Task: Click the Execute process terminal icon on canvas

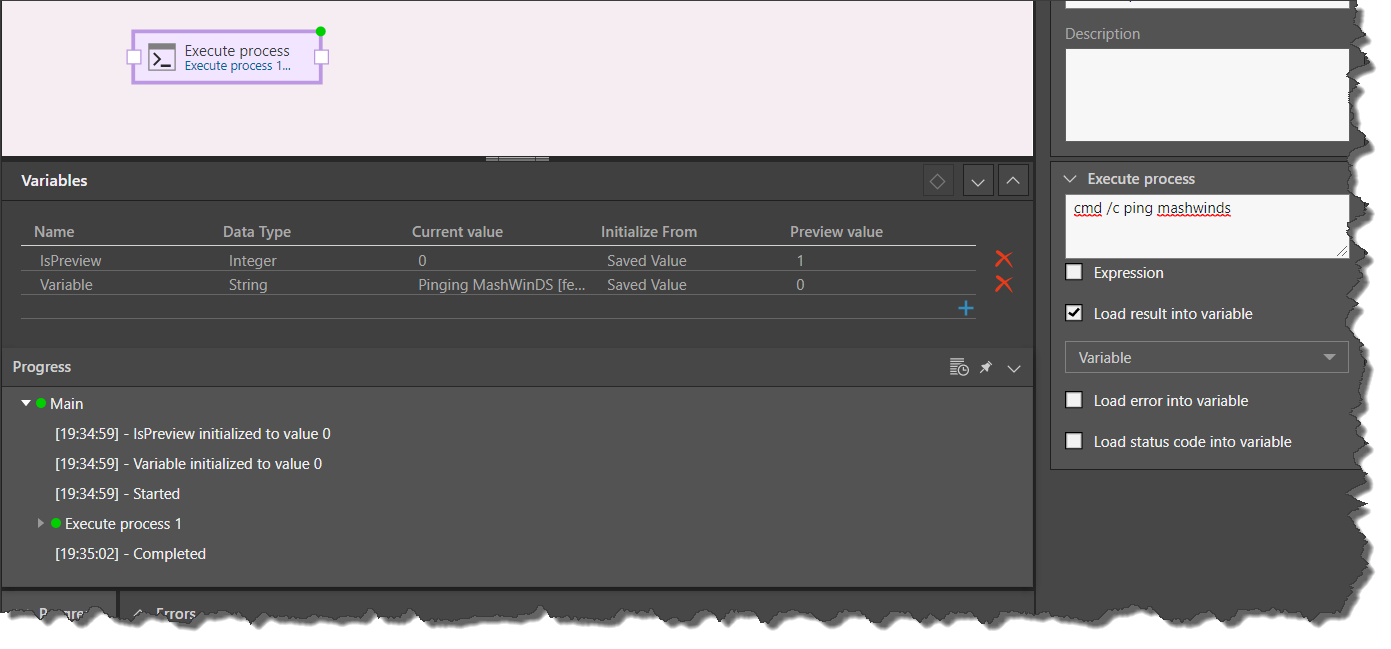Action: 162,57
